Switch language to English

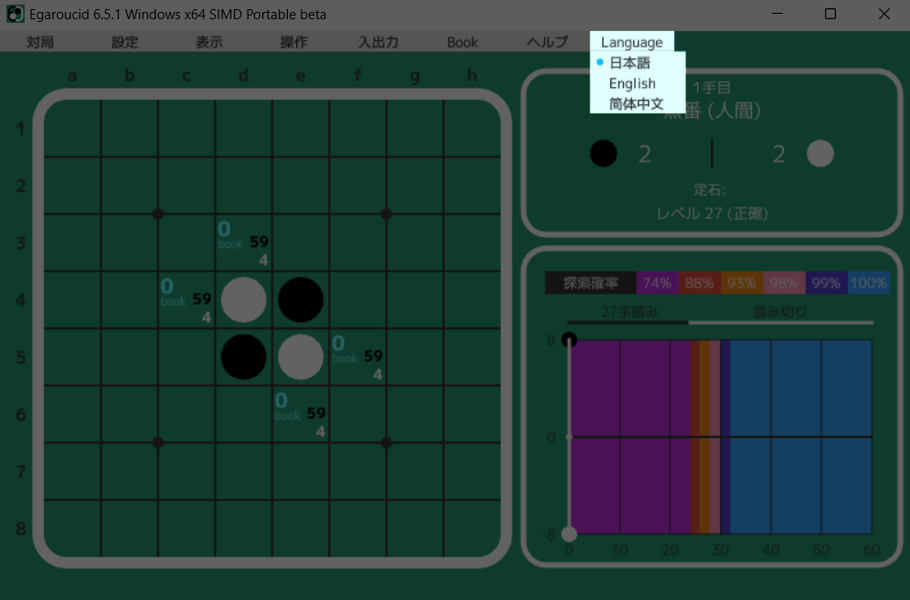tap(632, 83)
